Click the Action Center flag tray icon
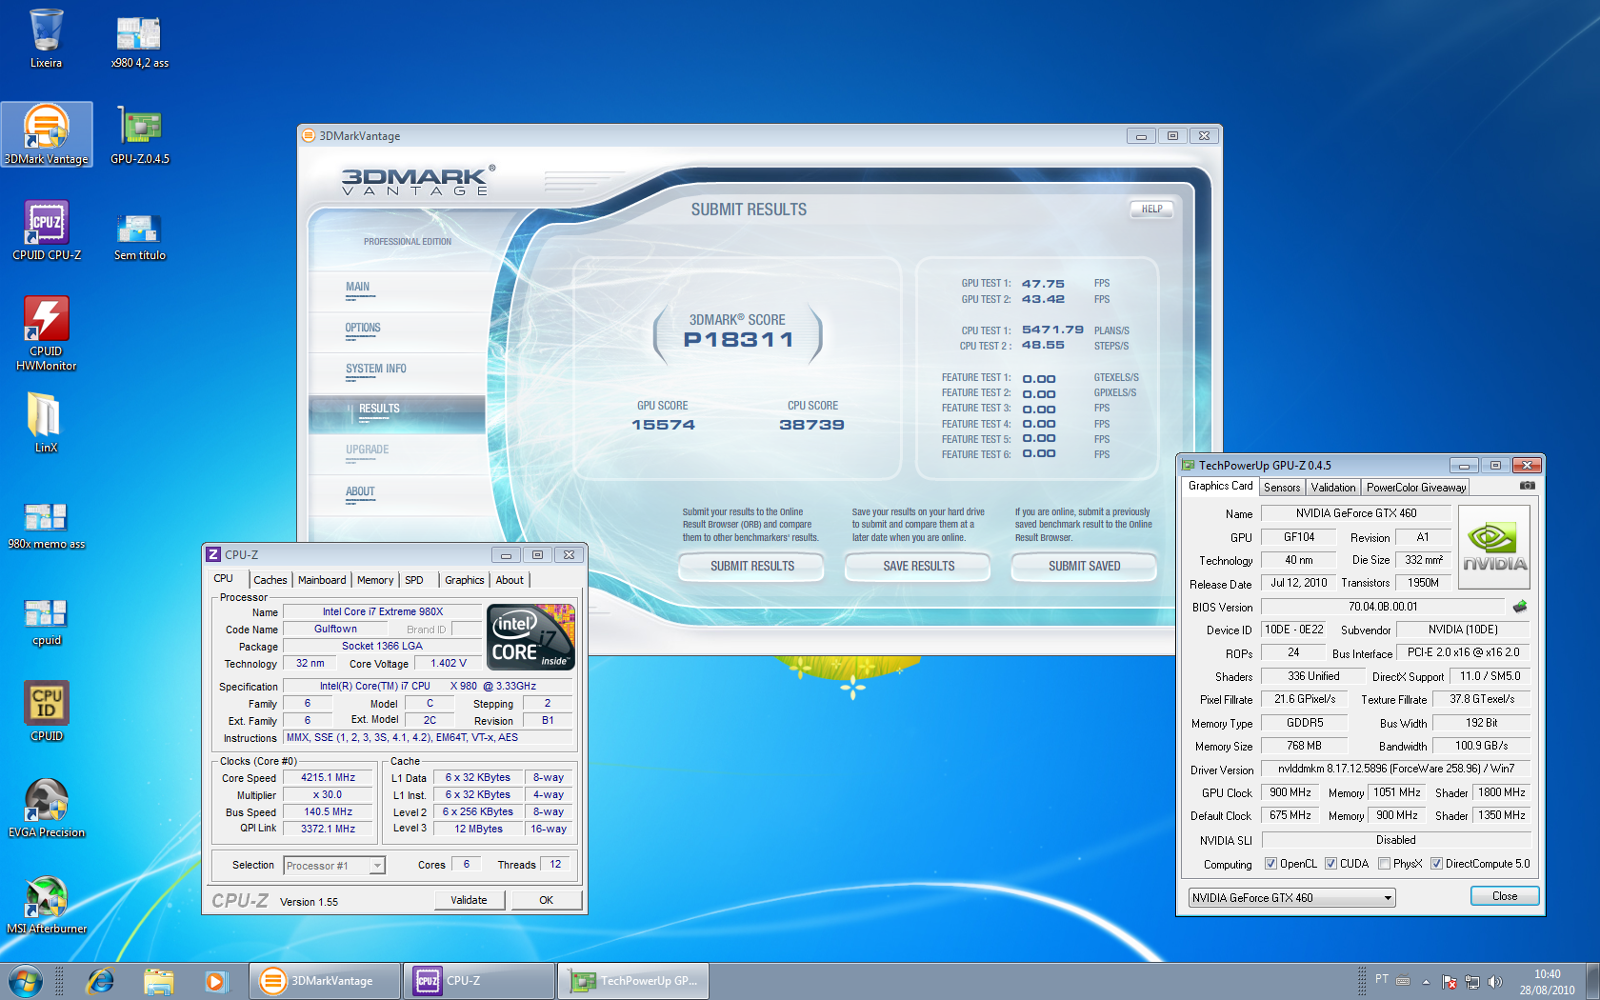 (1449, 982)
